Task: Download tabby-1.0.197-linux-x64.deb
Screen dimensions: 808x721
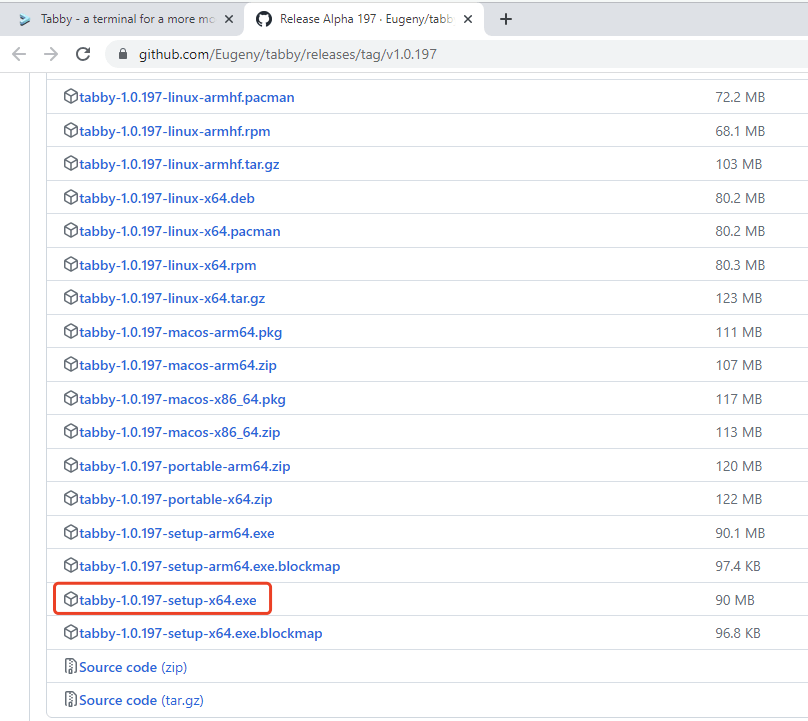Action: pos(167,198)
